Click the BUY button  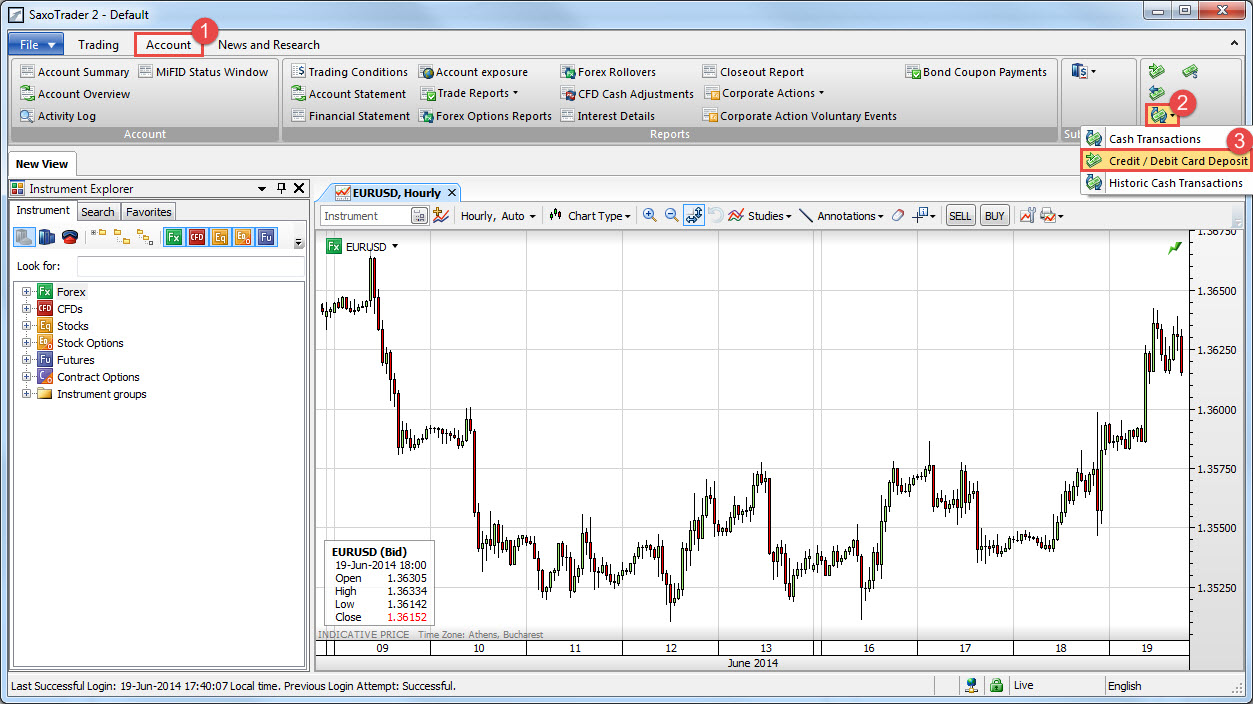(994, 215)
